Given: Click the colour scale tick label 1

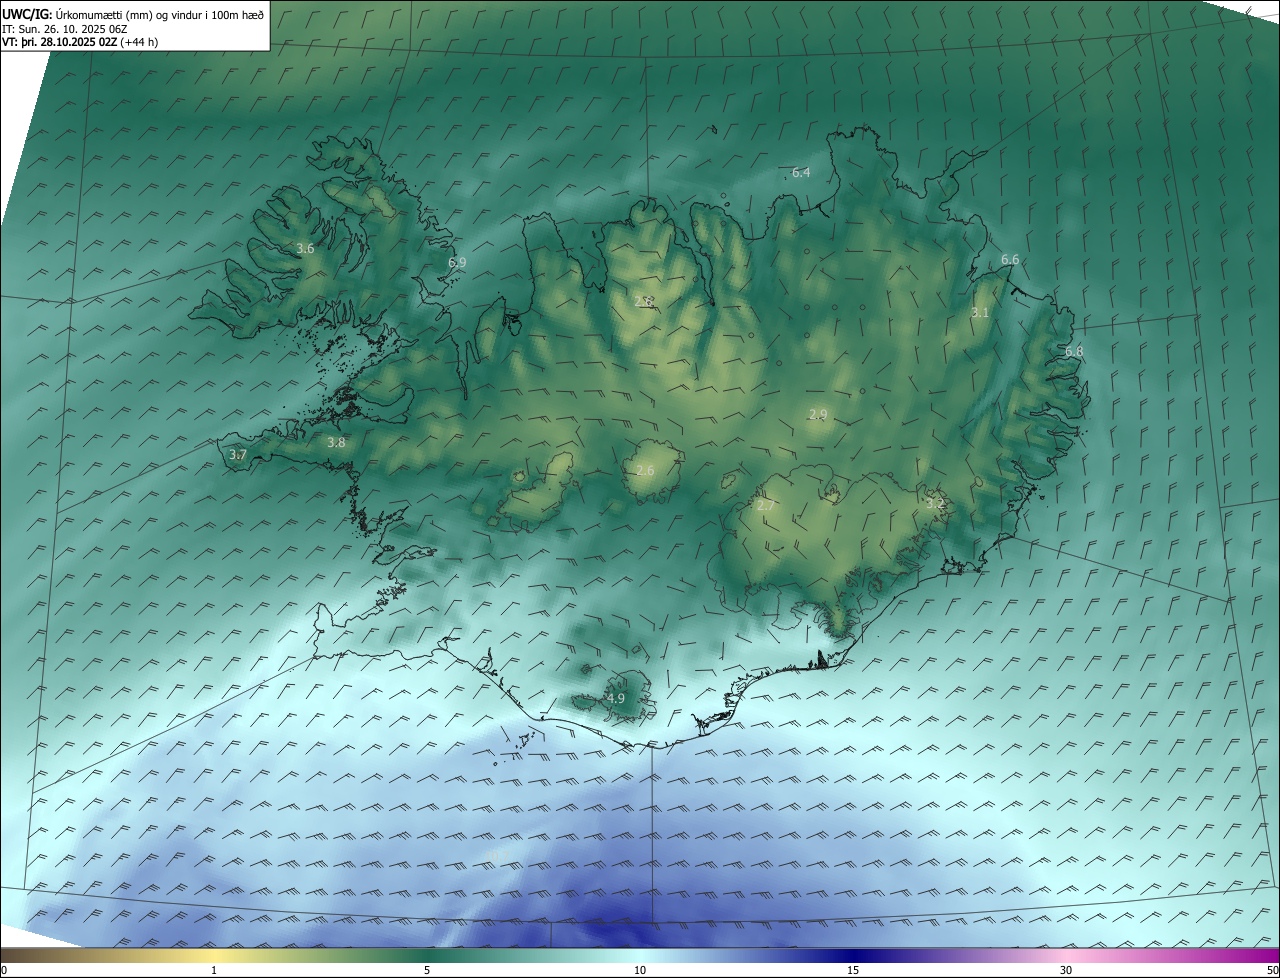Looking at the screenshot, I should click(214, 970).
